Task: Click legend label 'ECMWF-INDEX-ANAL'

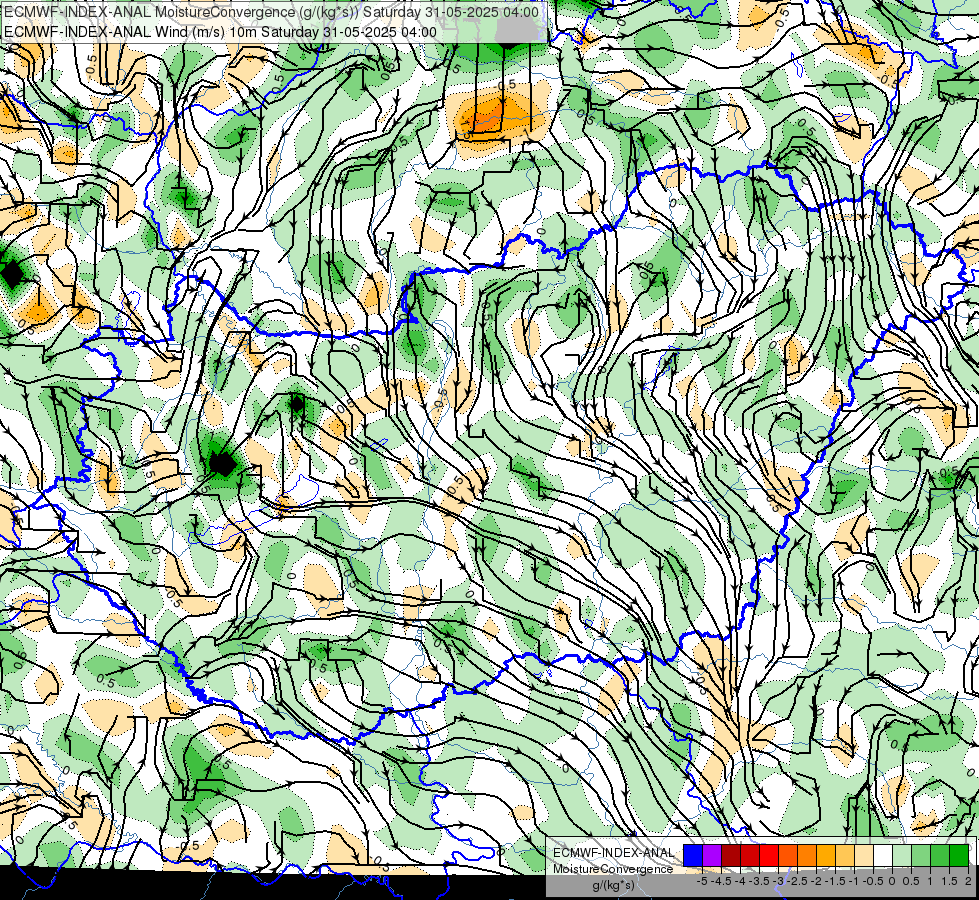Action: 614,853
